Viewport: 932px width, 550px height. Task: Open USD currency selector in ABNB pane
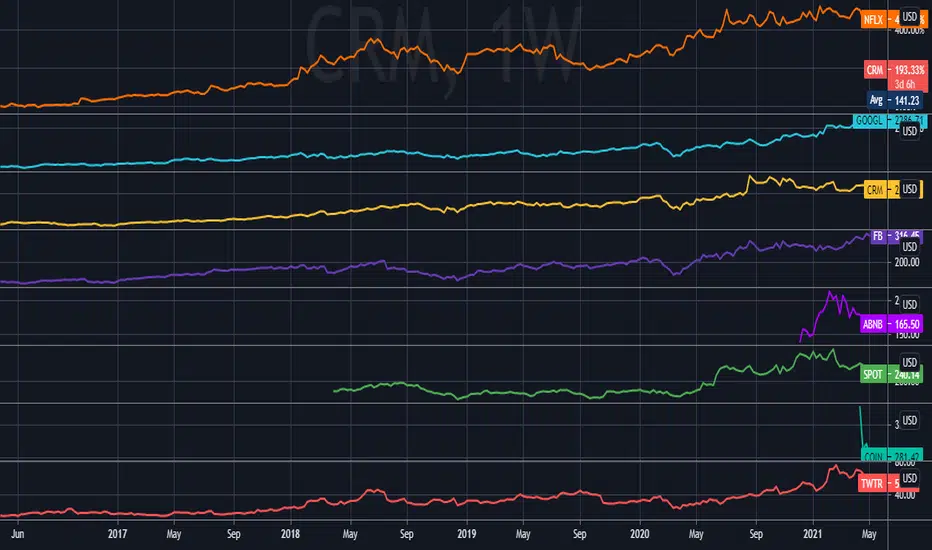click(x=909, y=304)
